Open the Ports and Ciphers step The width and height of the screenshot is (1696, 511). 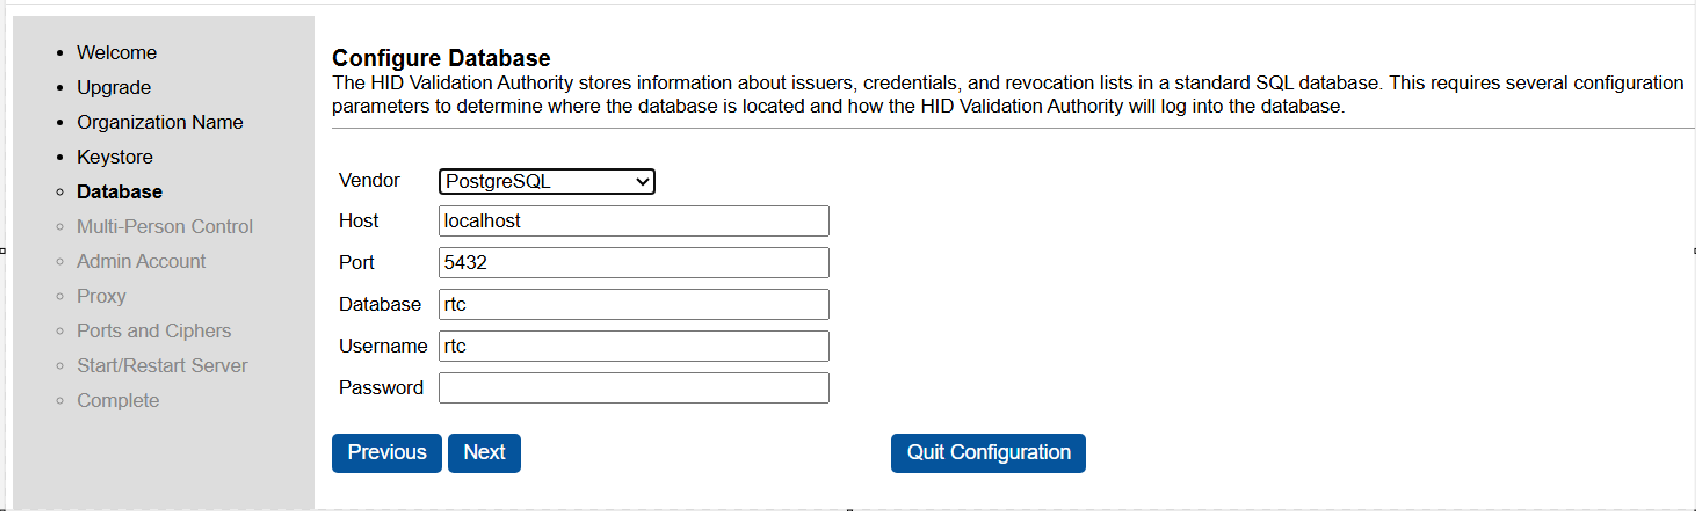[154, 331]
